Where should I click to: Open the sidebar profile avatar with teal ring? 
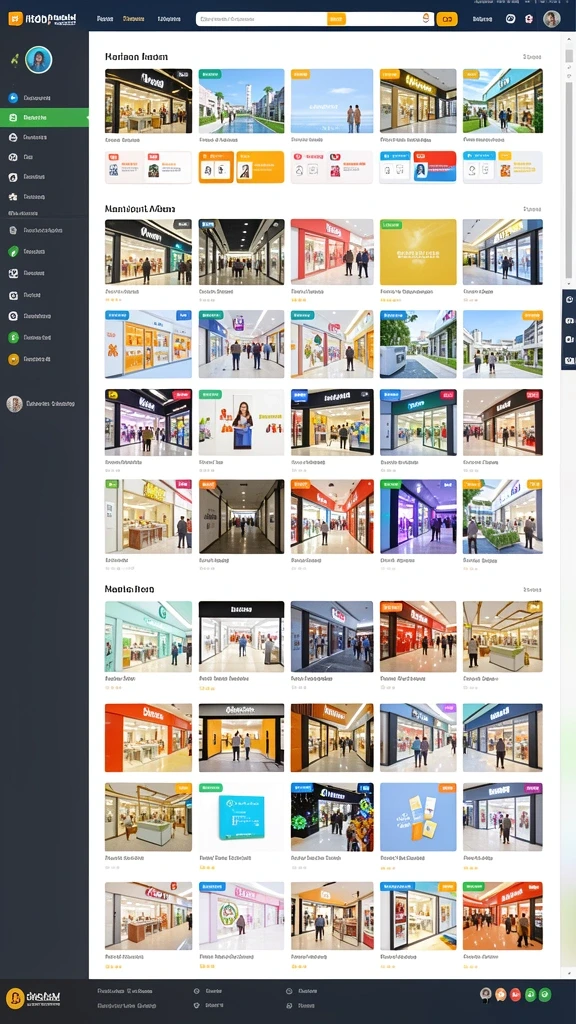click(39, 60)
